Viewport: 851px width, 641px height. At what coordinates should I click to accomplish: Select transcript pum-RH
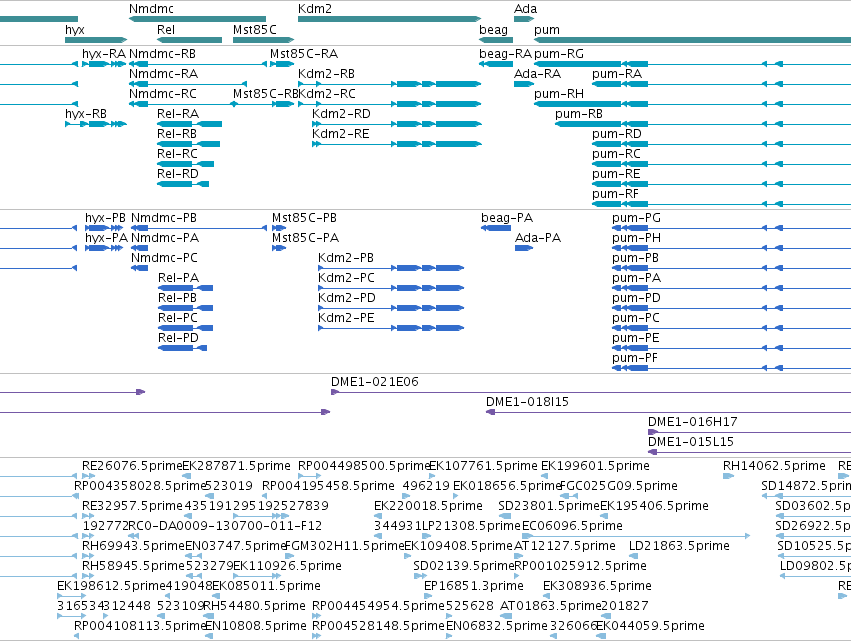click(x=559, y=94)
